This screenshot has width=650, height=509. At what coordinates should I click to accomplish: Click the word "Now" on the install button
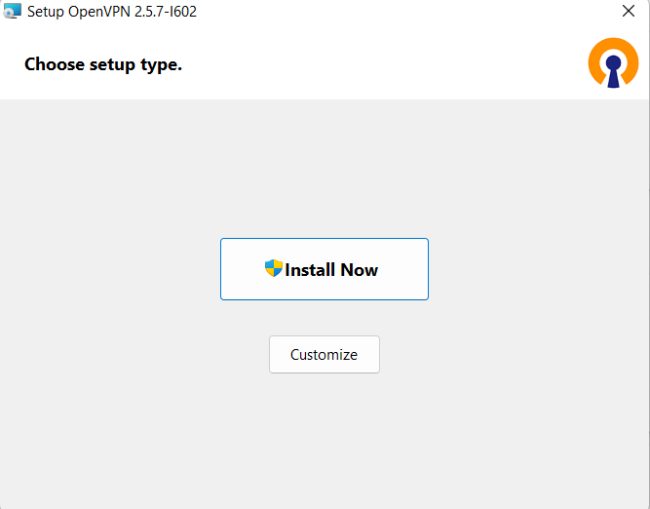click(359, 270)
